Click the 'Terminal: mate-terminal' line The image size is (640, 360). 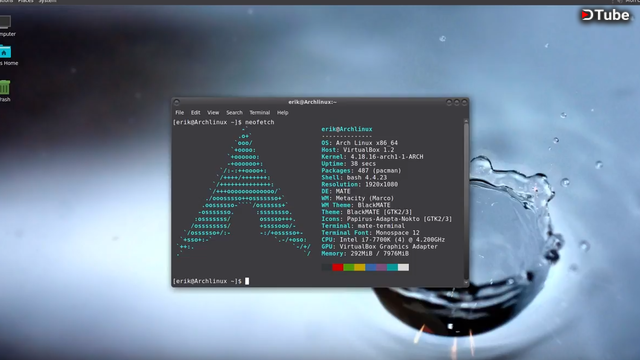pos(363,226)
